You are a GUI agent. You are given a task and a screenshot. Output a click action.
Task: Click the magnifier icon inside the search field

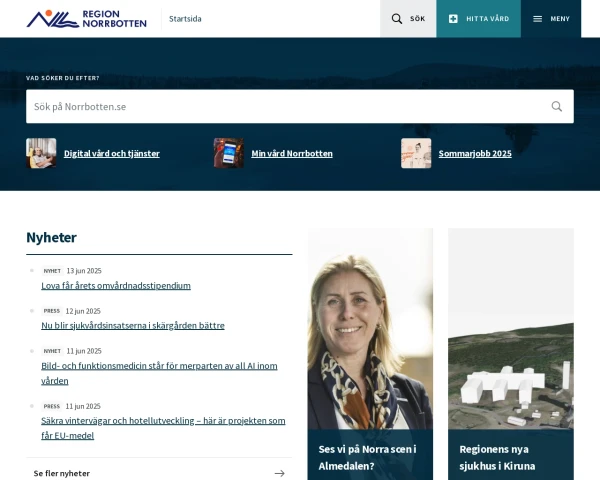click(557, 106)
